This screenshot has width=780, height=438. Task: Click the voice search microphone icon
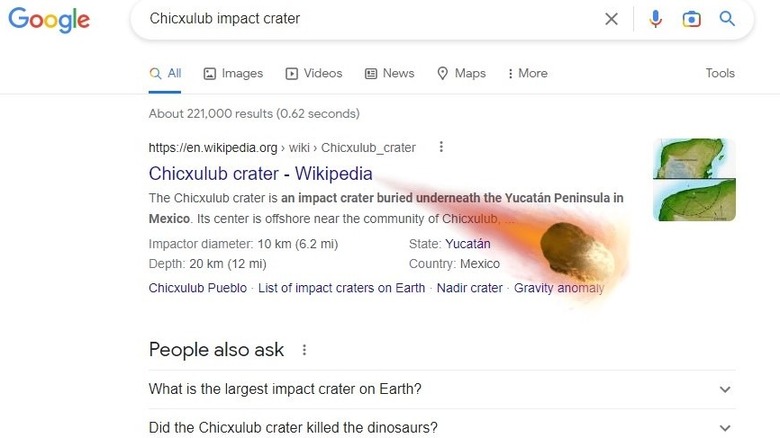point(655,19)
